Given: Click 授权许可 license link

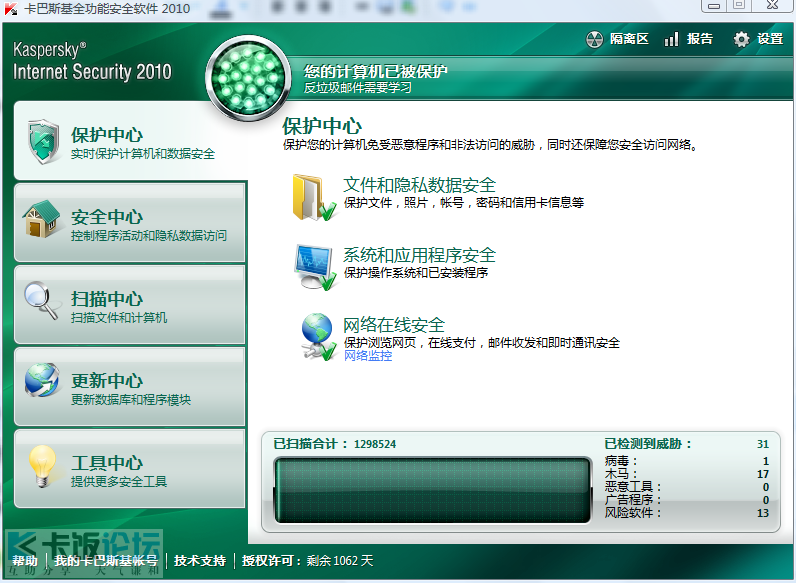Looking at the screenshot, I should [271, 561].
